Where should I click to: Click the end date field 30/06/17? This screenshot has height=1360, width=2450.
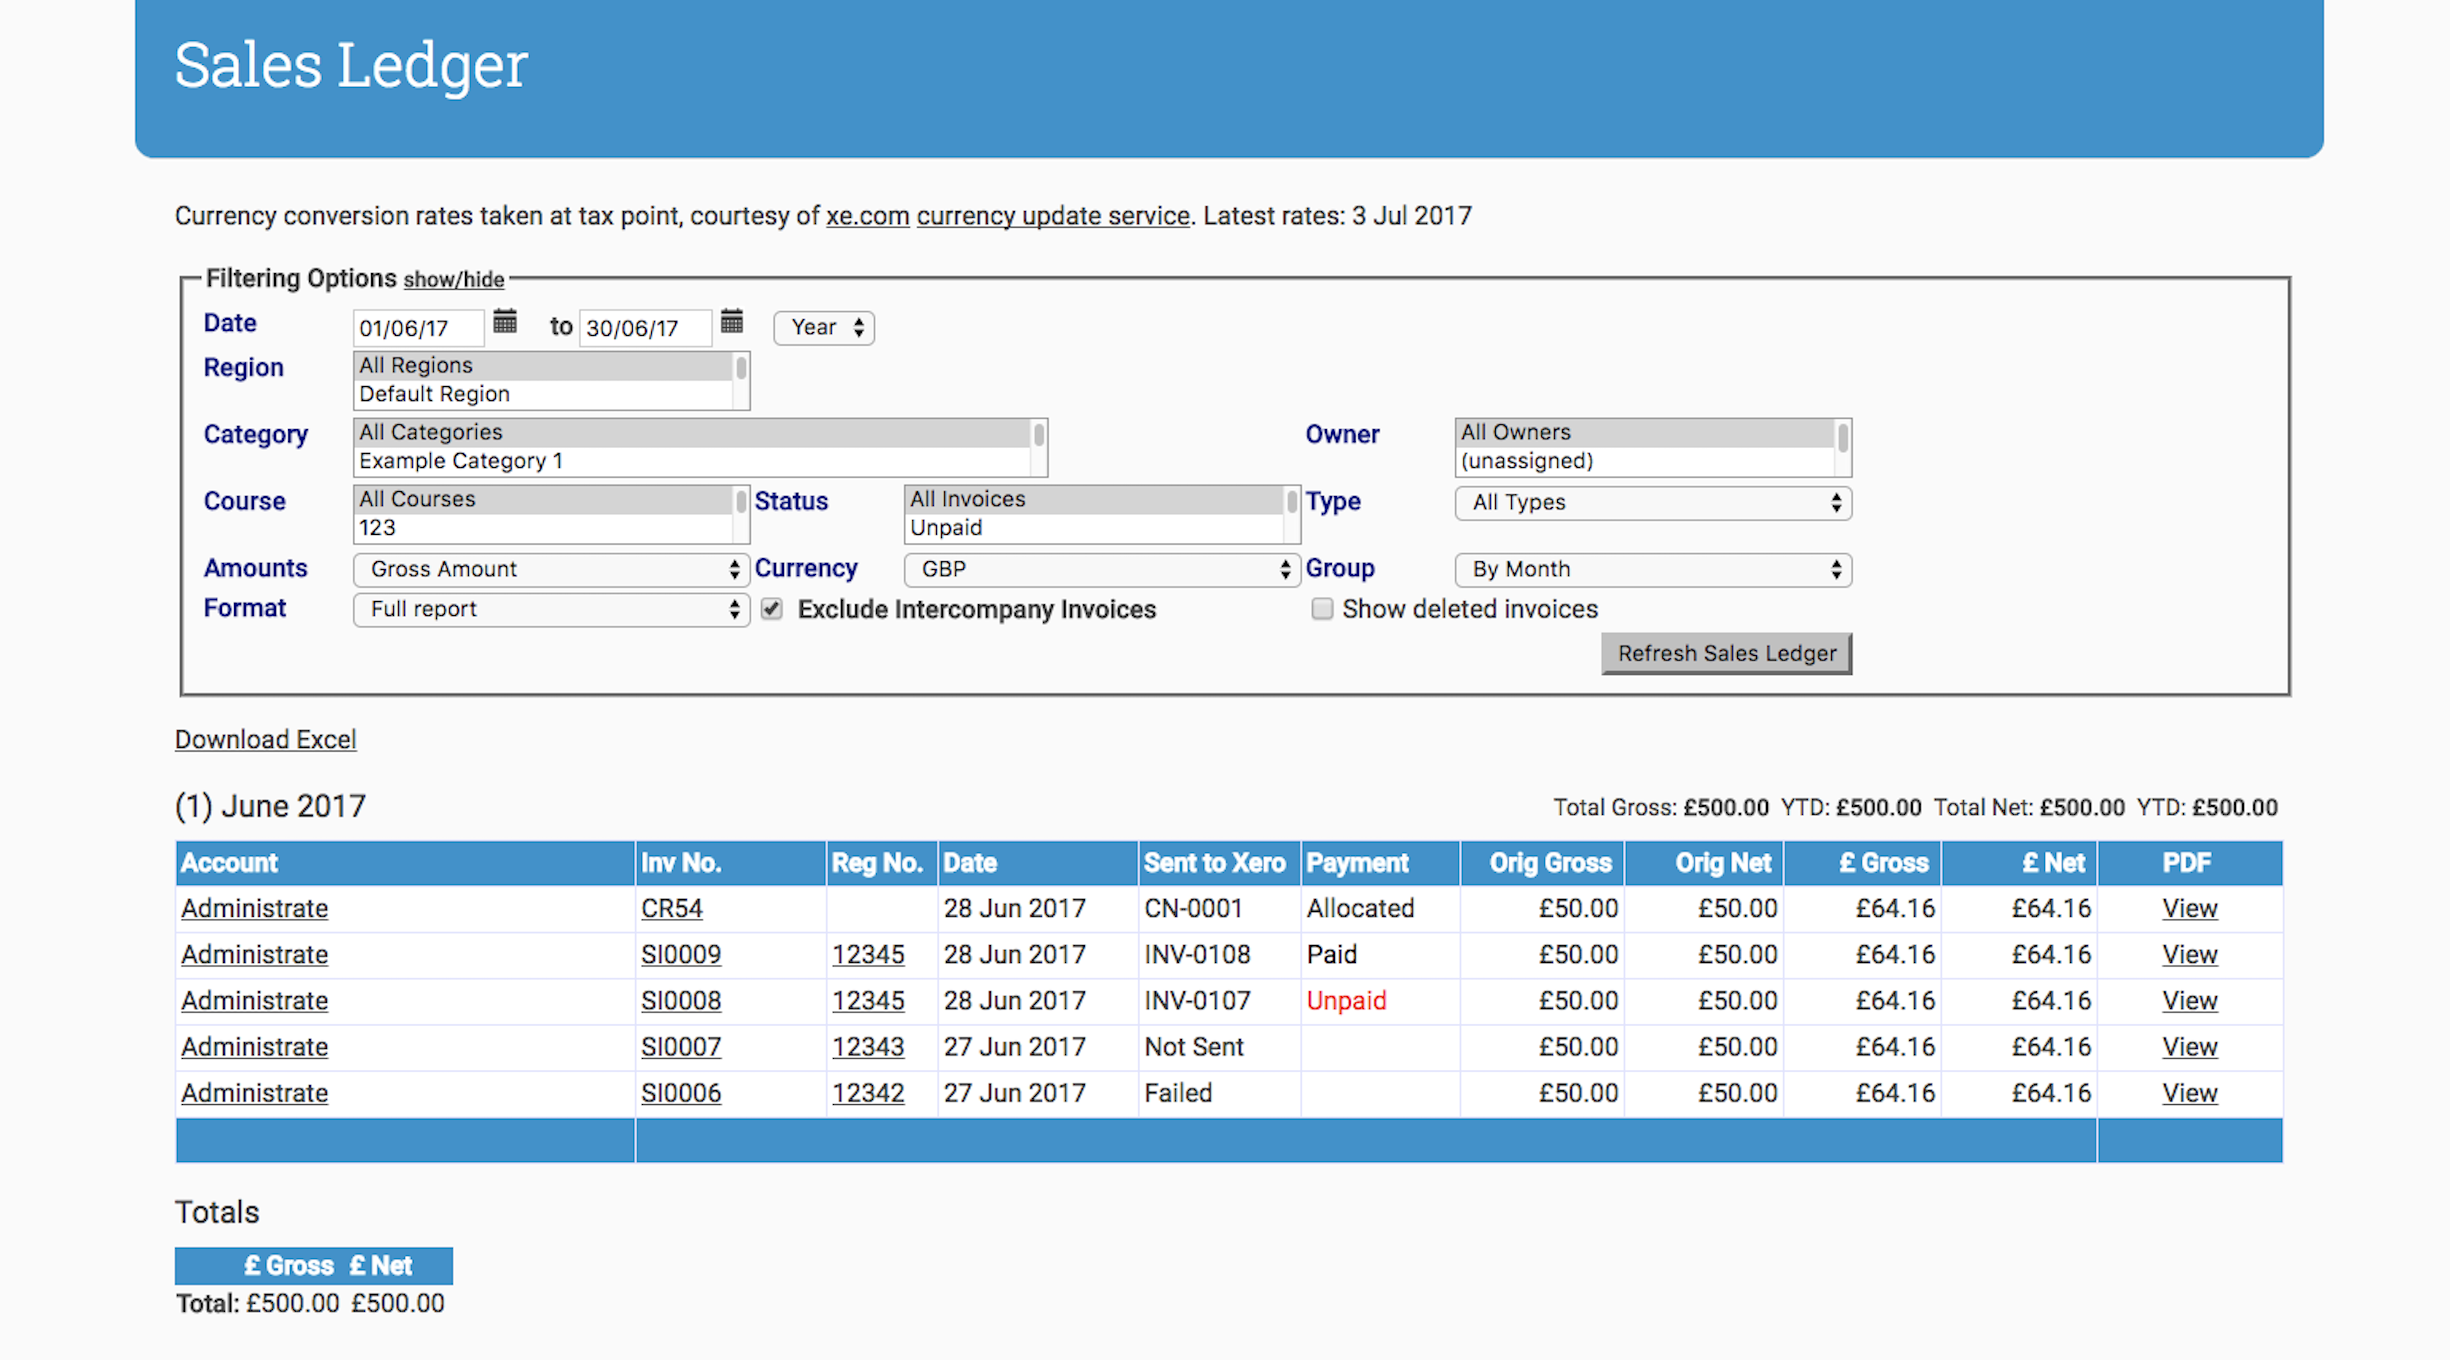tap(645, 328)
